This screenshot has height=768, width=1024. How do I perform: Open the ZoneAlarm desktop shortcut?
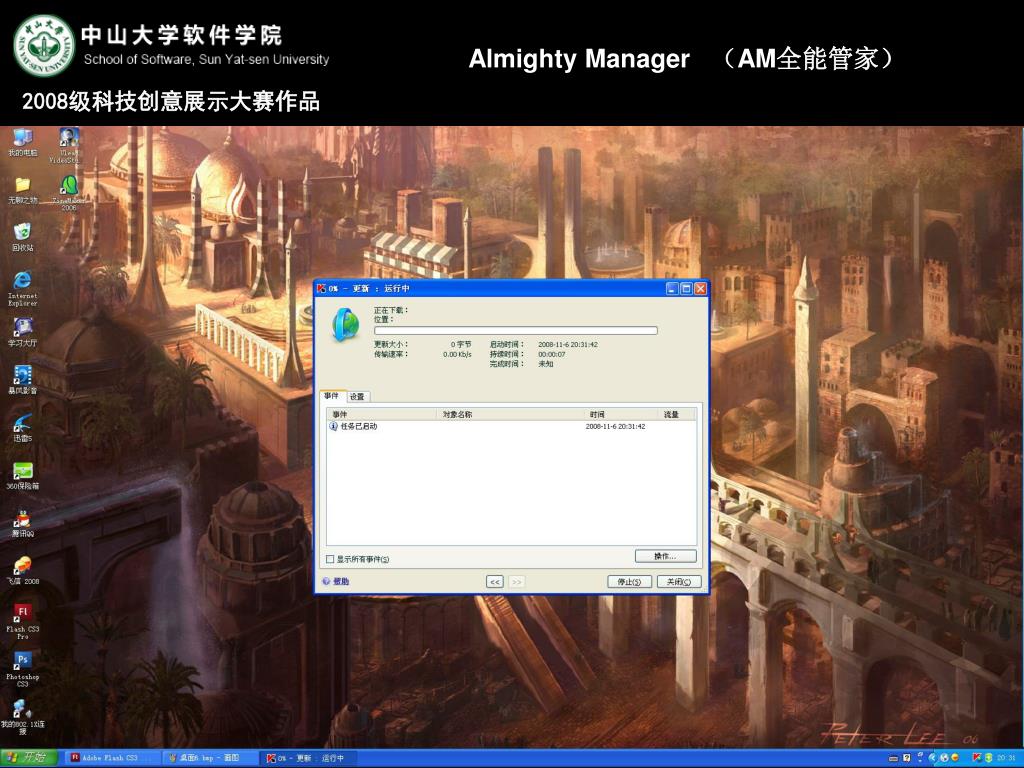pyautogui.click(x=69, y=192)
